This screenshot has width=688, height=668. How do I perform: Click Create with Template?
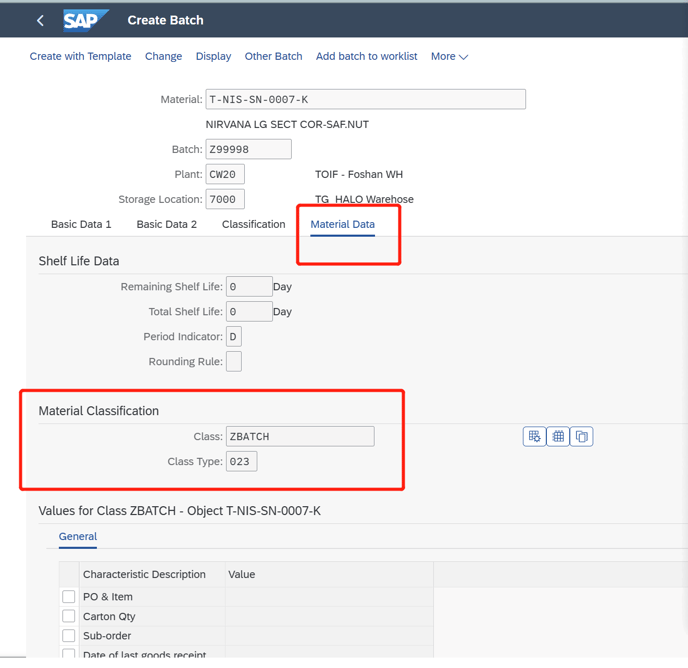tap(80, 57)
